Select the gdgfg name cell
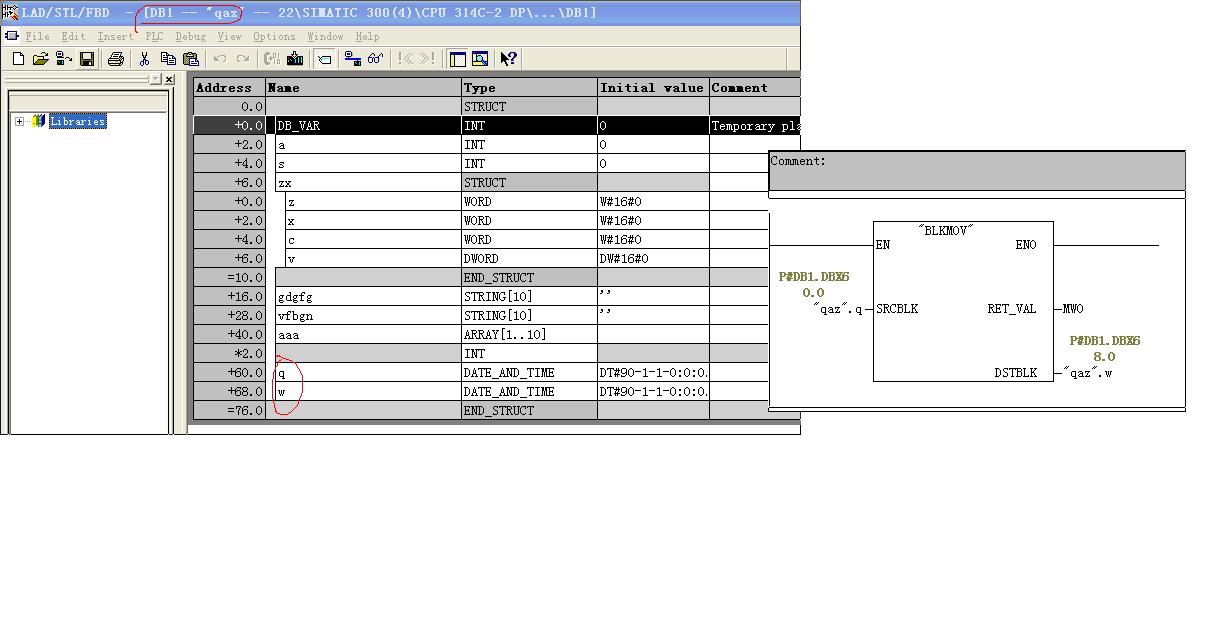Viewport: 1208px width, 637px height. 368,297
